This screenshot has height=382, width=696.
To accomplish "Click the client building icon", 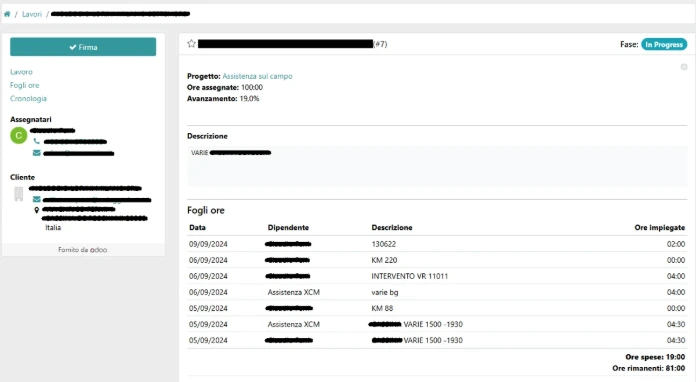I will click(x=19, y=194).
